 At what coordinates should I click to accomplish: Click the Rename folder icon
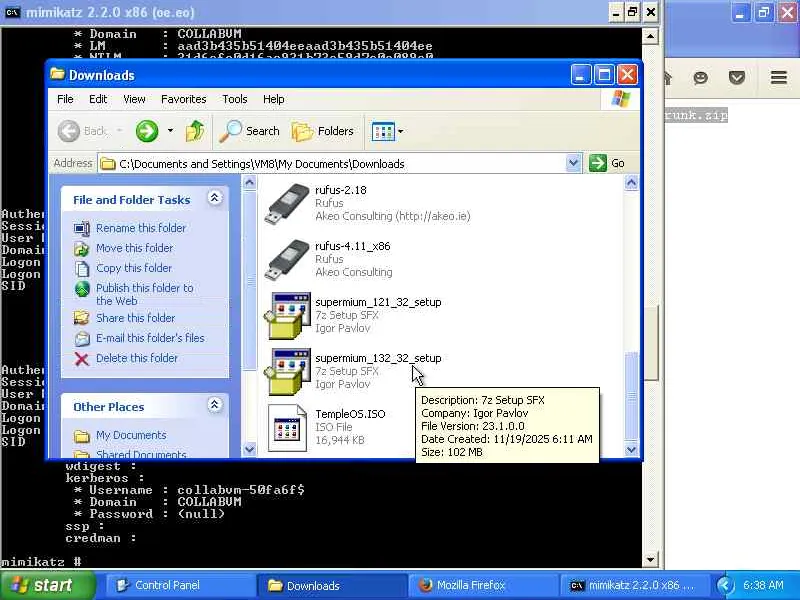coord(82,229)
